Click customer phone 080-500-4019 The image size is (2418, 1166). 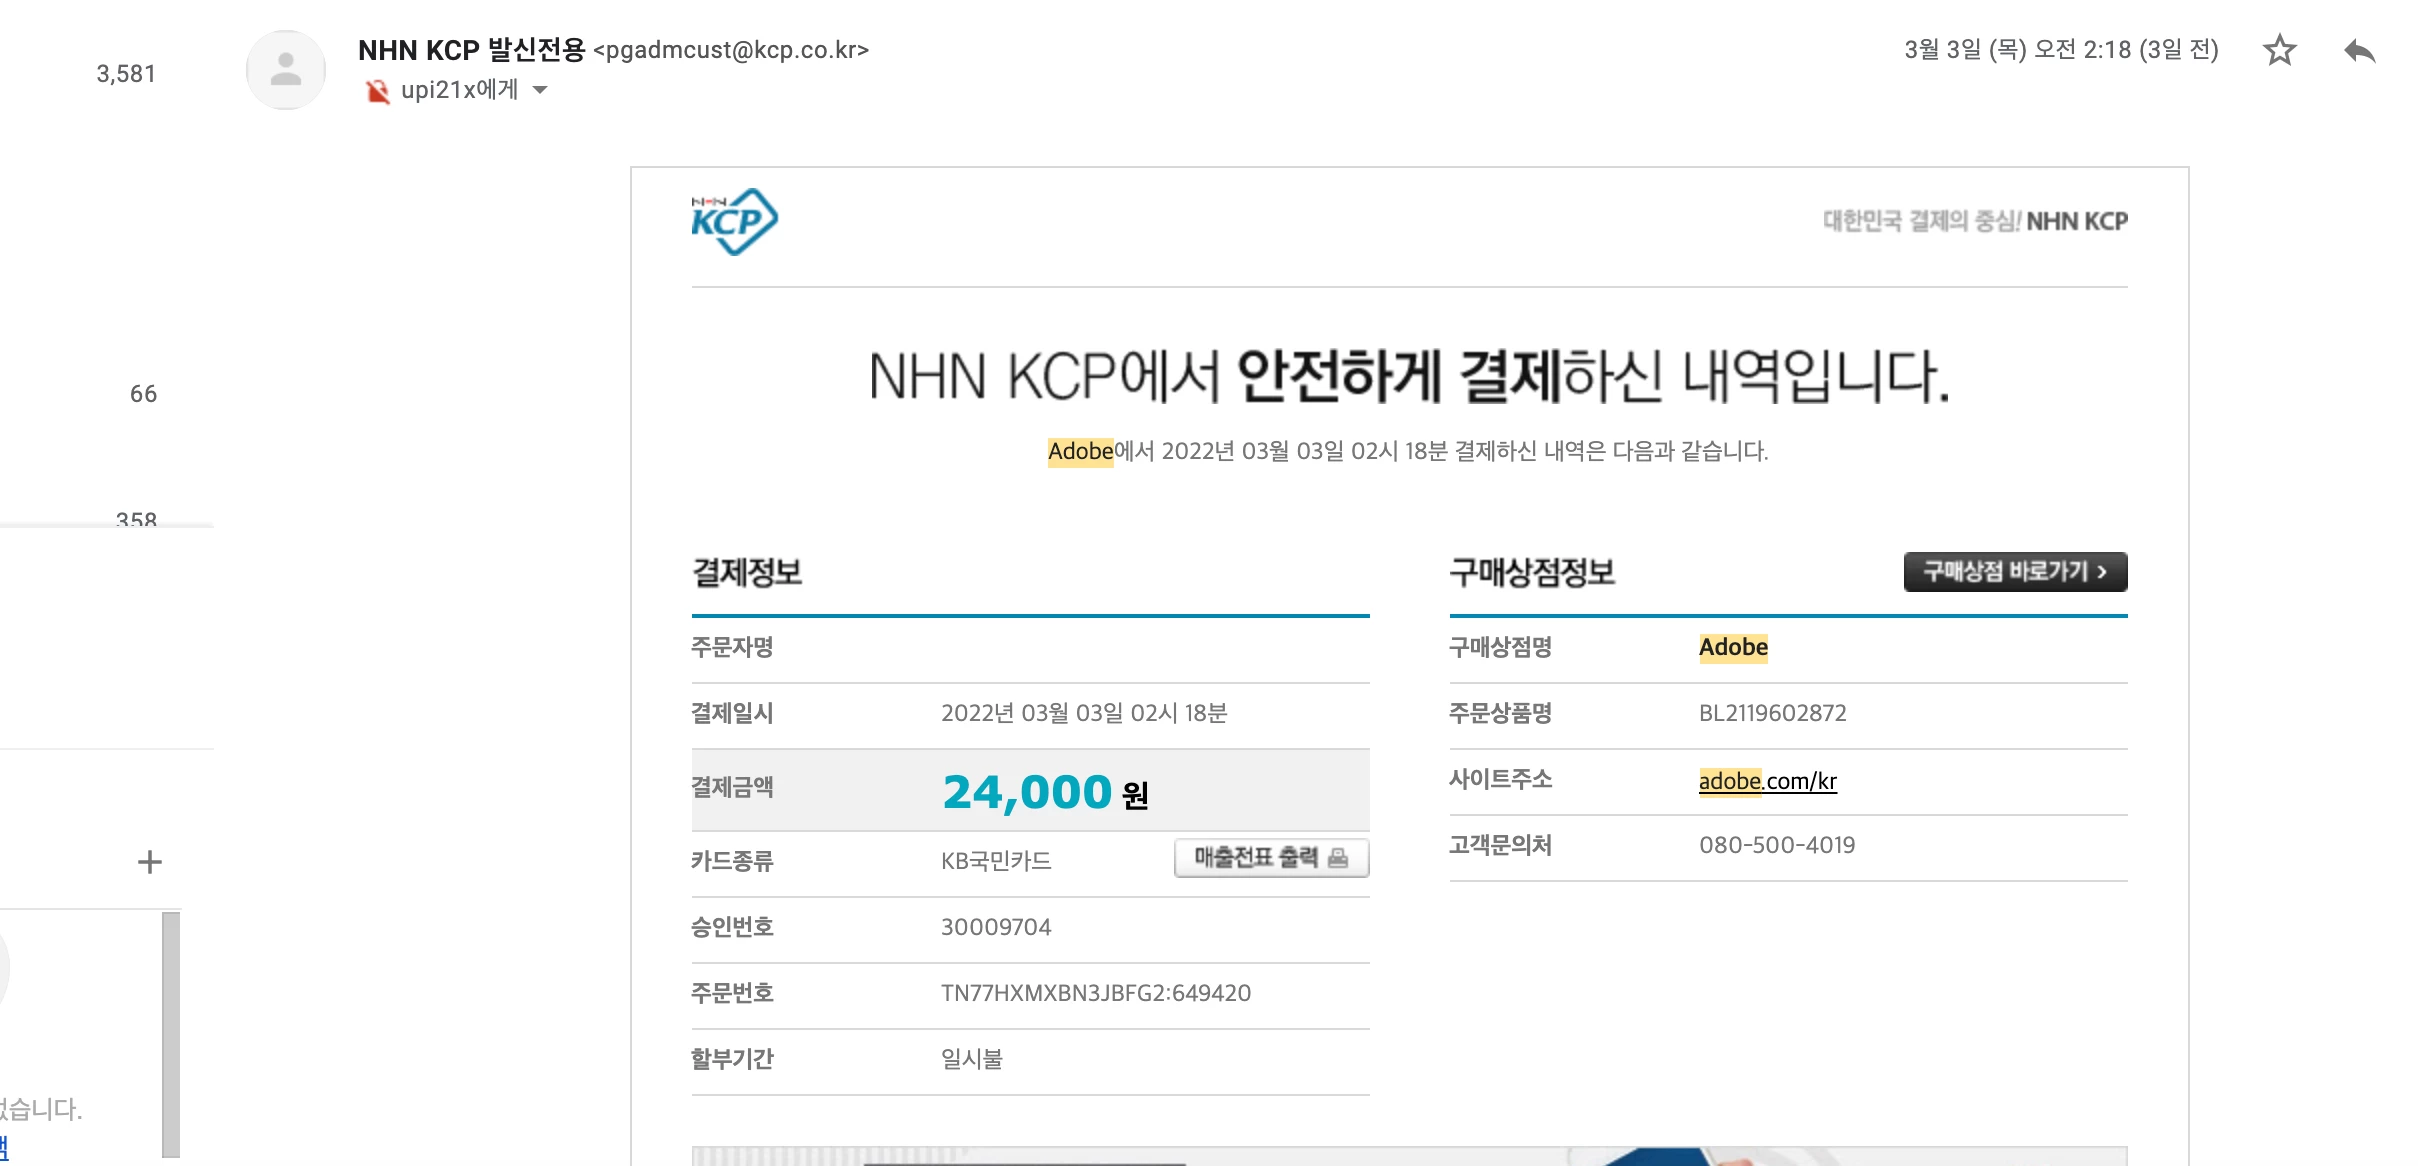pyautogui.click(x=1777, y=845)
